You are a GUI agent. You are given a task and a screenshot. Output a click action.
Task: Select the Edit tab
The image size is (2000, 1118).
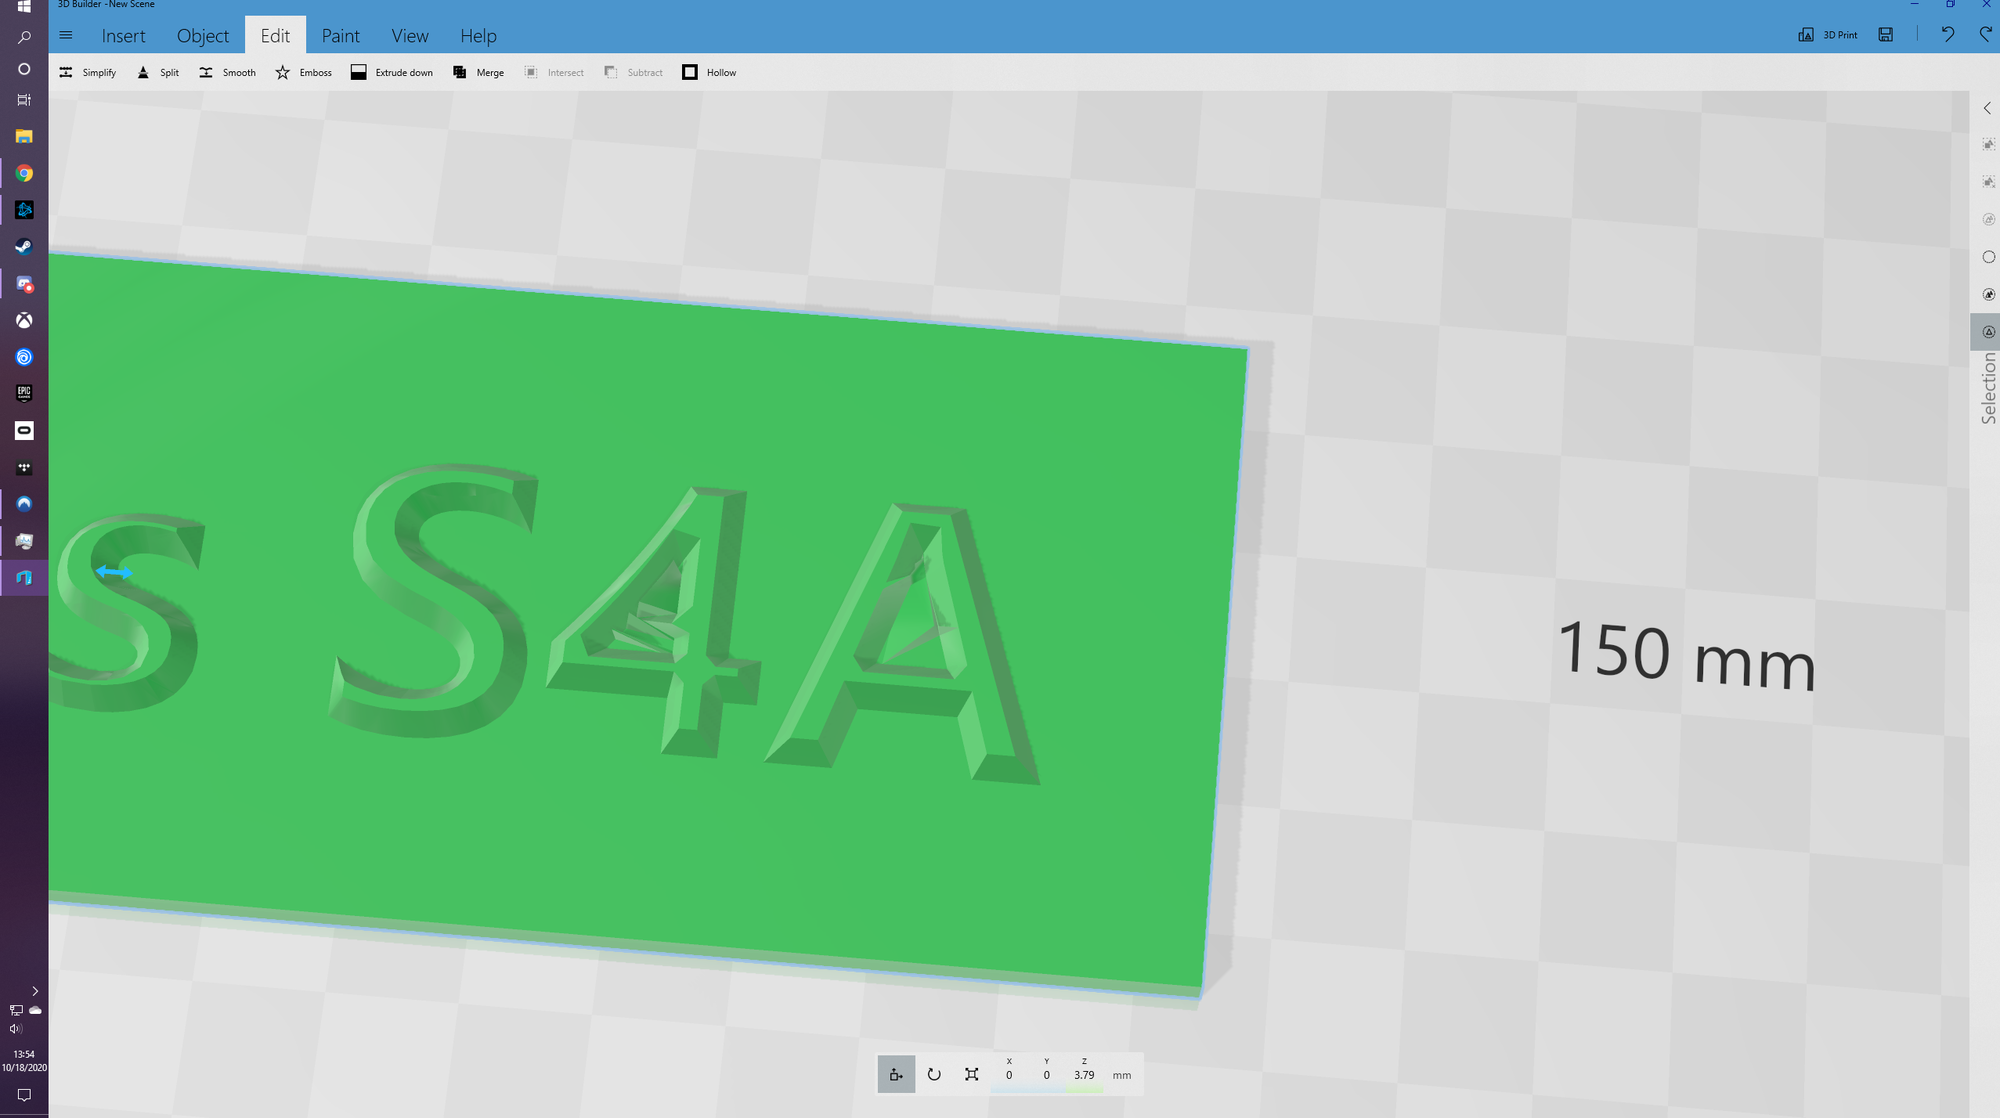275,36
